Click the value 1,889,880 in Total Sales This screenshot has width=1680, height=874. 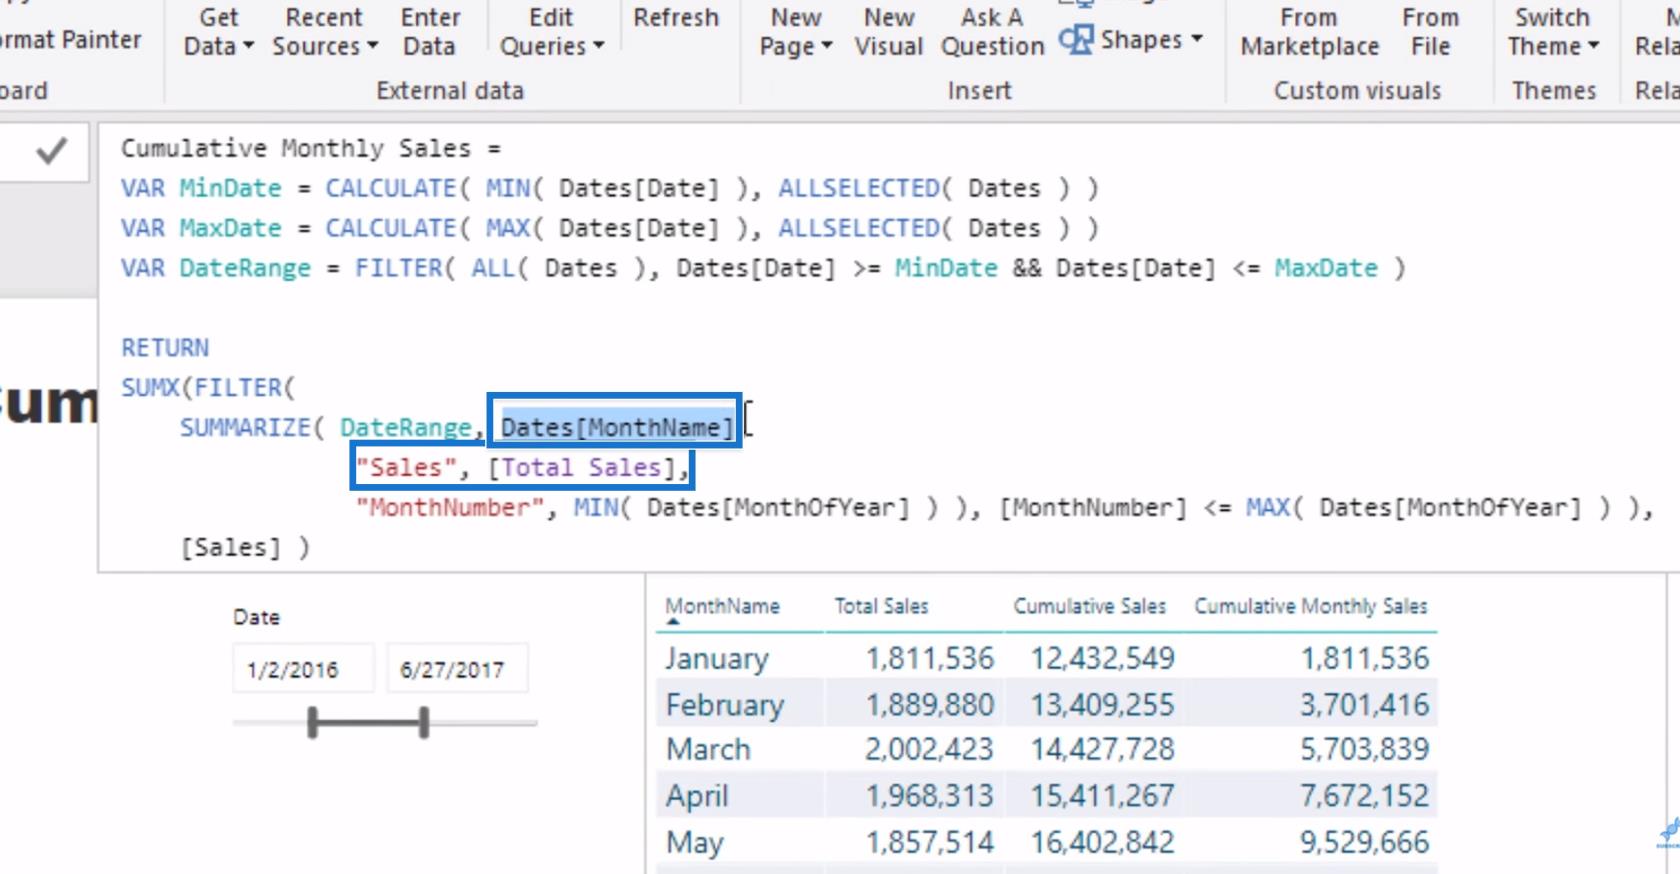coord(930,705)
